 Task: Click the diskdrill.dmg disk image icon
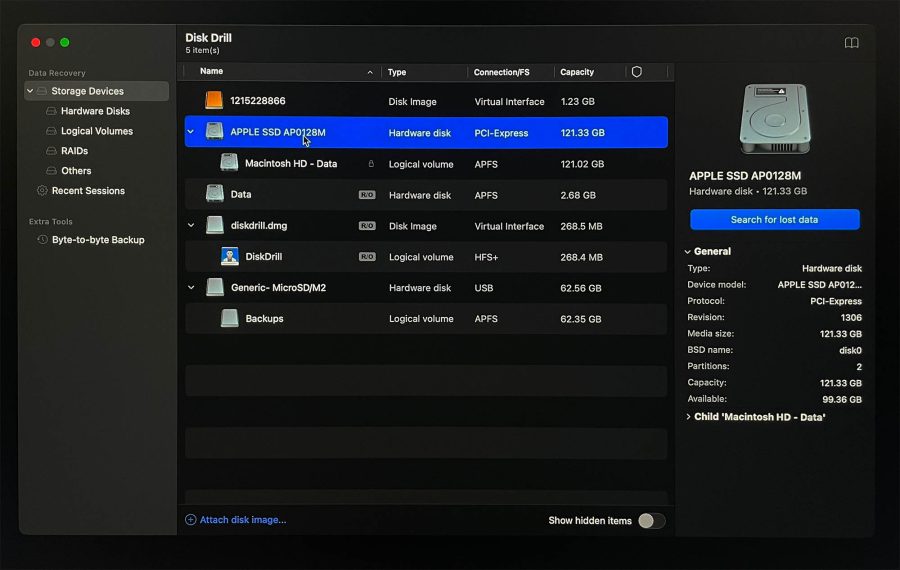[x=215, y=225]
